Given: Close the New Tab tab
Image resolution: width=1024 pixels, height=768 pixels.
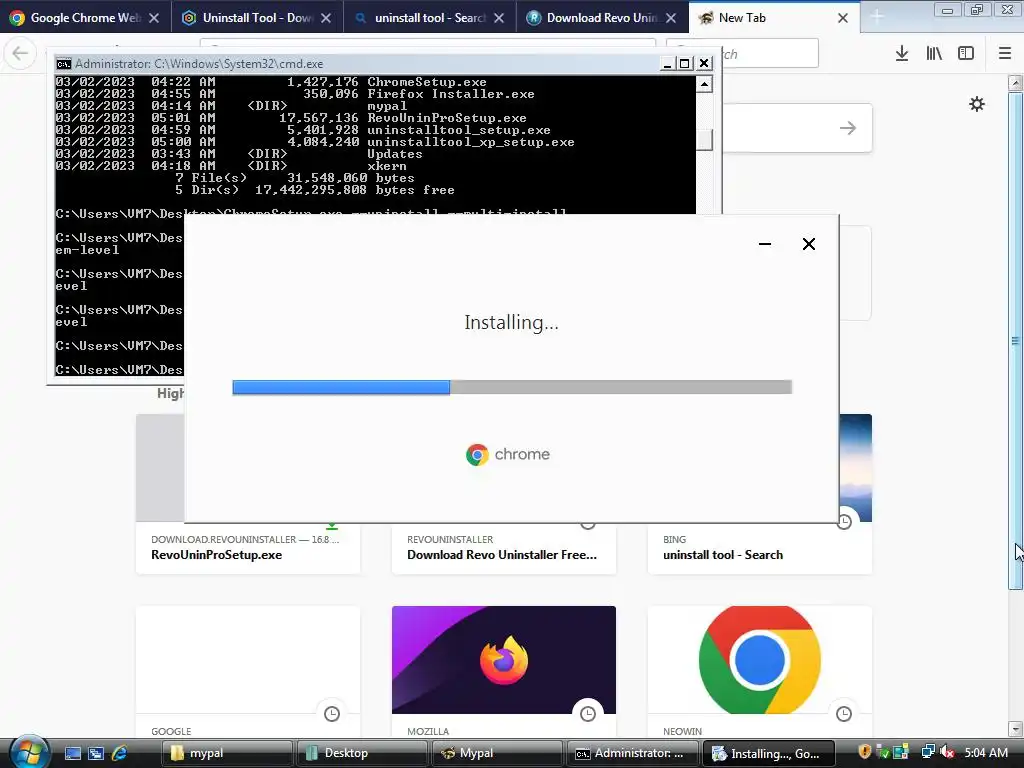Looking at the screenshot, I should (843, 18).
